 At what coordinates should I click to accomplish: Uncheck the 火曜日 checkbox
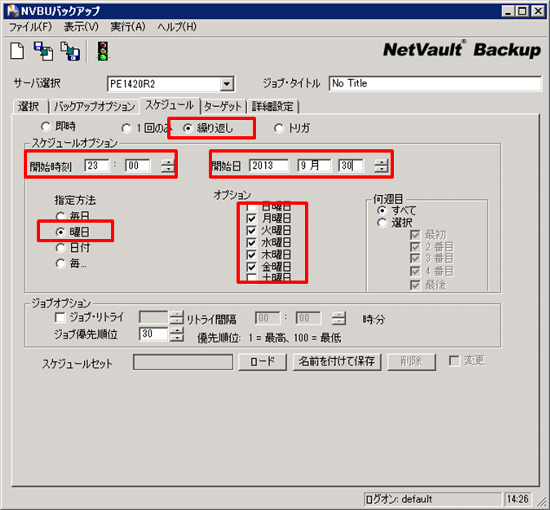(x=251, y=230)
